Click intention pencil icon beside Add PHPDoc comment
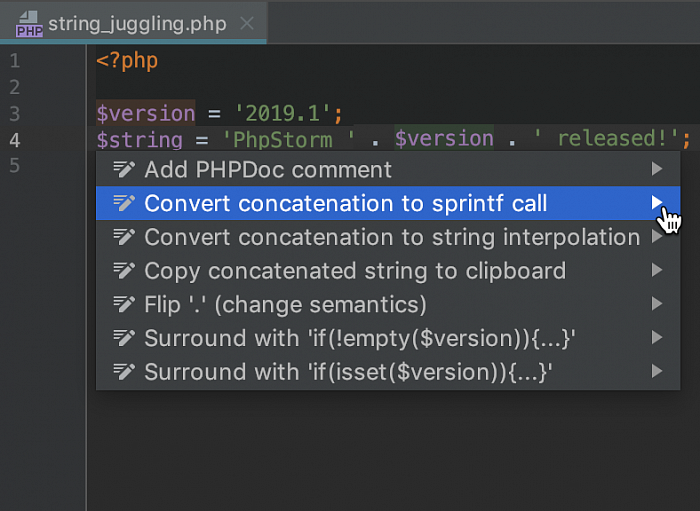This screenshot has width=700, height=511. [124, 170]
